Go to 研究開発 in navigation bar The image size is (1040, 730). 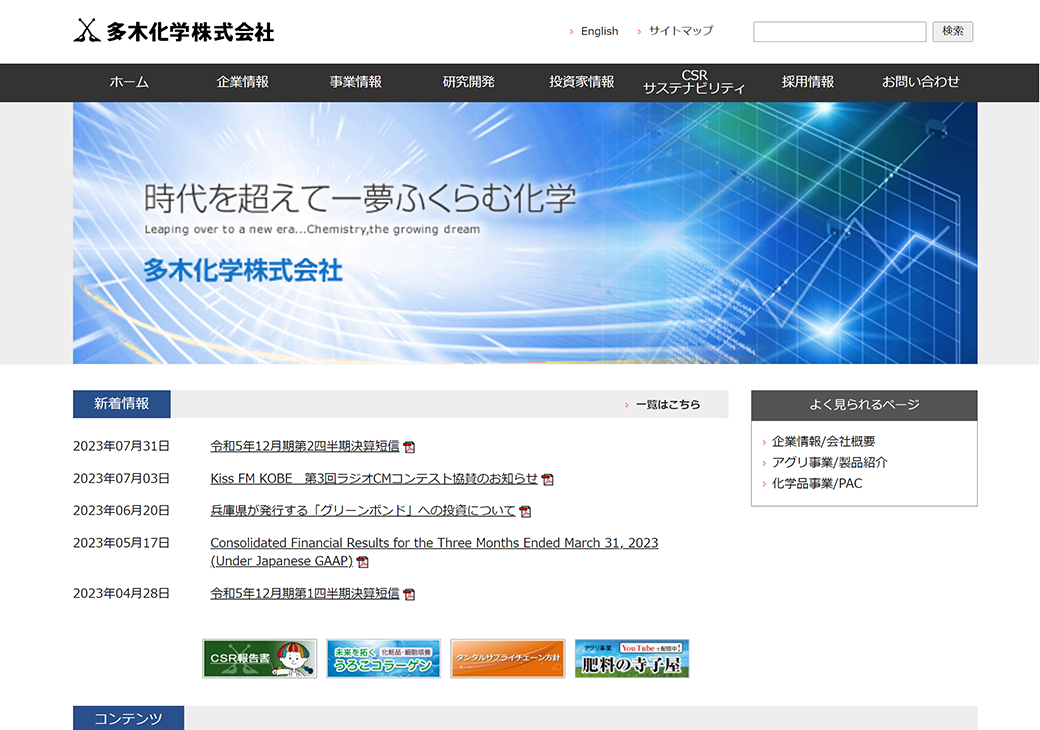point(468,82)
